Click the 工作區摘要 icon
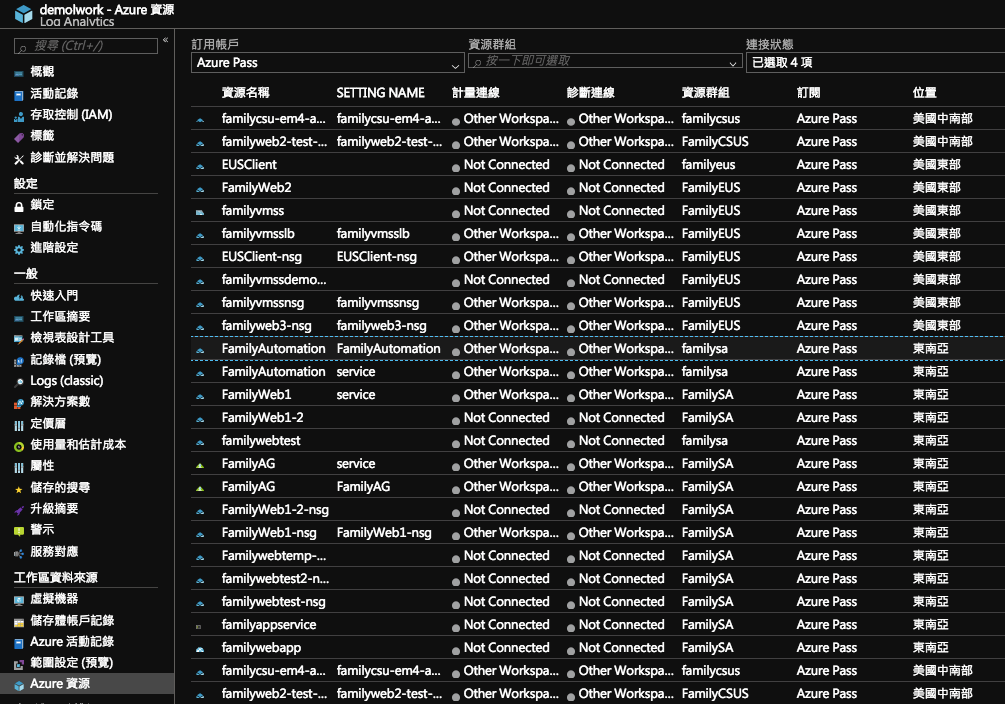The image size is (1005, 704). click(x=19, y=318)
